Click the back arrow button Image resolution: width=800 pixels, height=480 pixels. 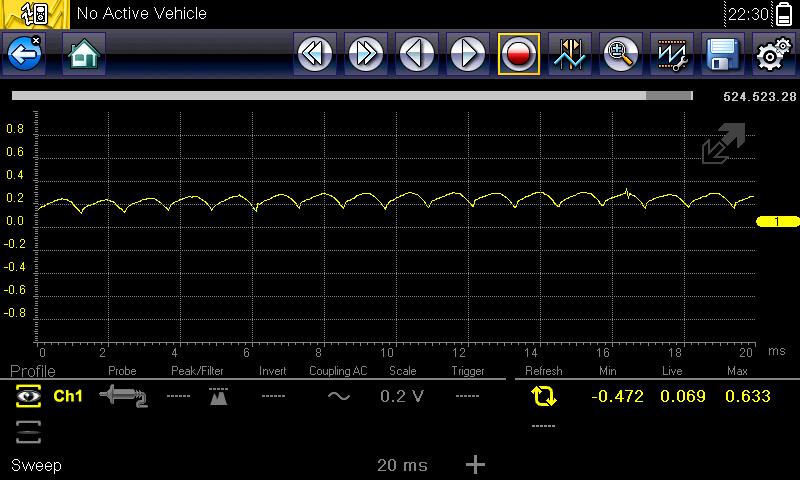coord(24,54)
